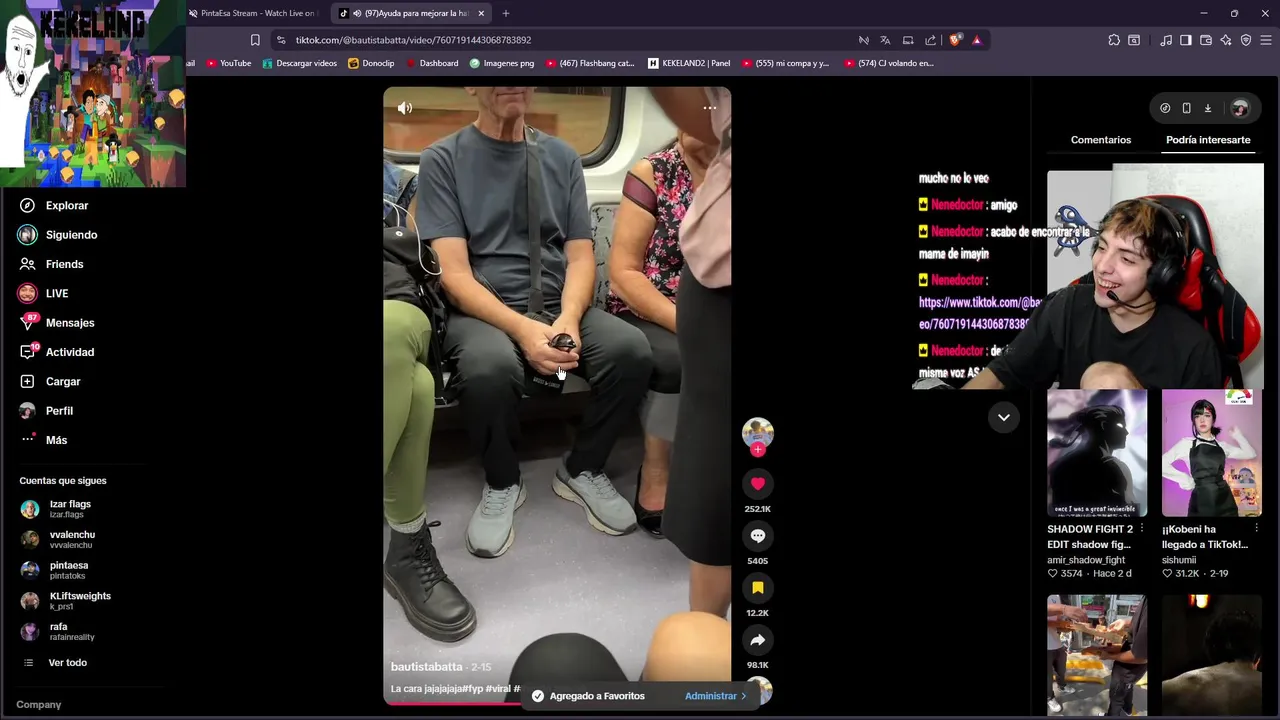Open the vvalenchu followed account
Viewport: 1280px width, 720px height.
[72, 540]
